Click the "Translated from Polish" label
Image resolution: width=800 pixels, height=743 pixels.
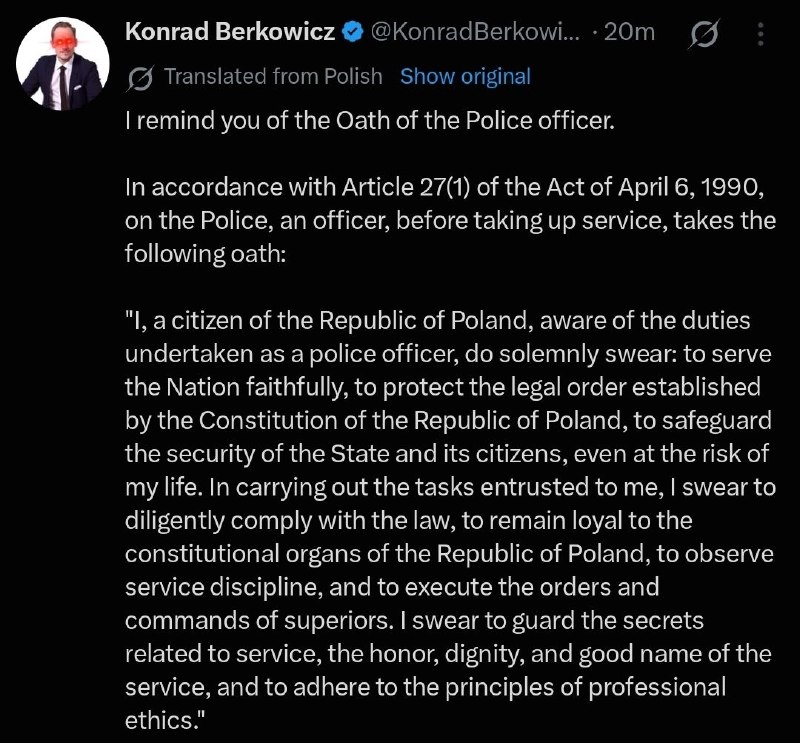pos(273,77)
